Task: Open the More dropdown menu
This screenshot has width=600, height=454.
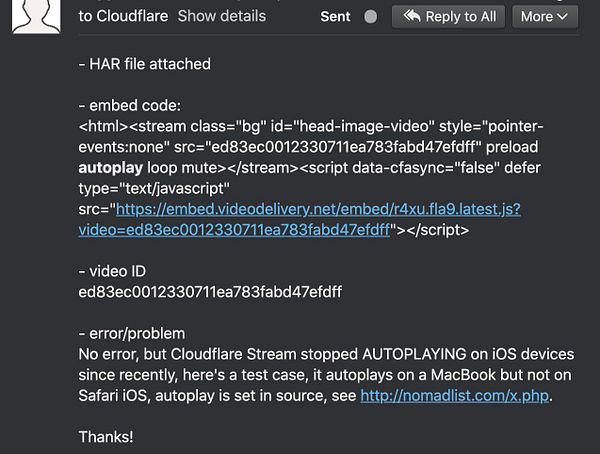Action: [544, 16]
